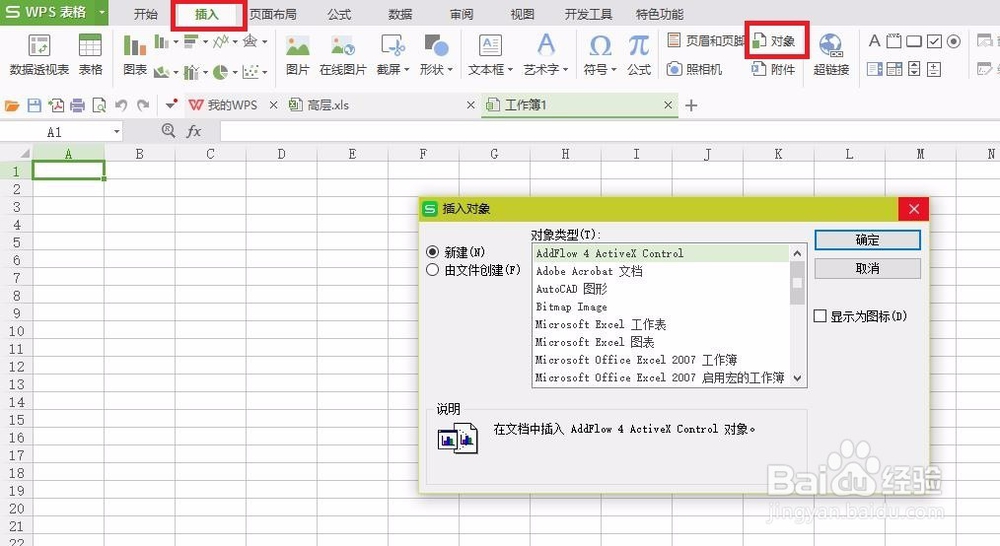The image size is (1000, 546).
Task: Expand the pie chart type dropdown
Action: [x=235, y=71]
